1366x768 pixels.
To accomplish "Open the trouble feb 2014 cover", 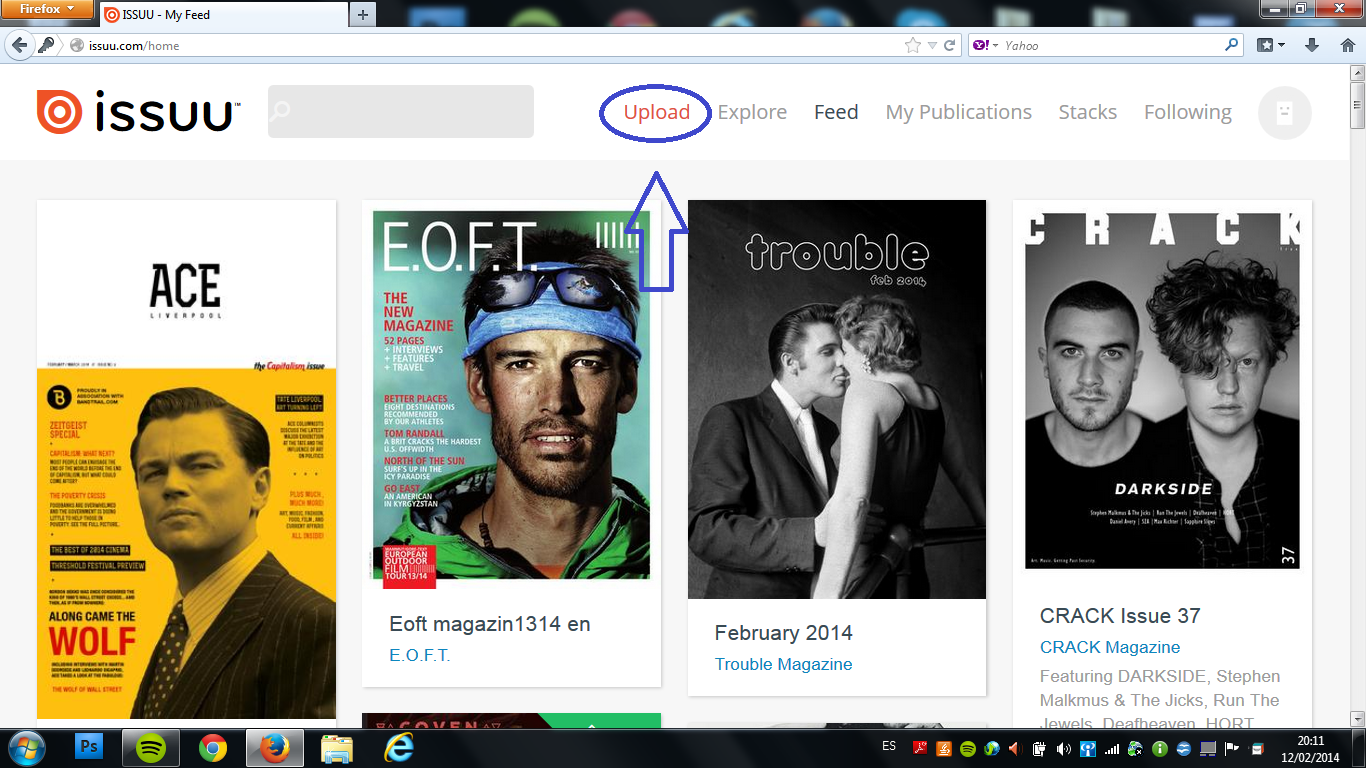I will [837, 399].
